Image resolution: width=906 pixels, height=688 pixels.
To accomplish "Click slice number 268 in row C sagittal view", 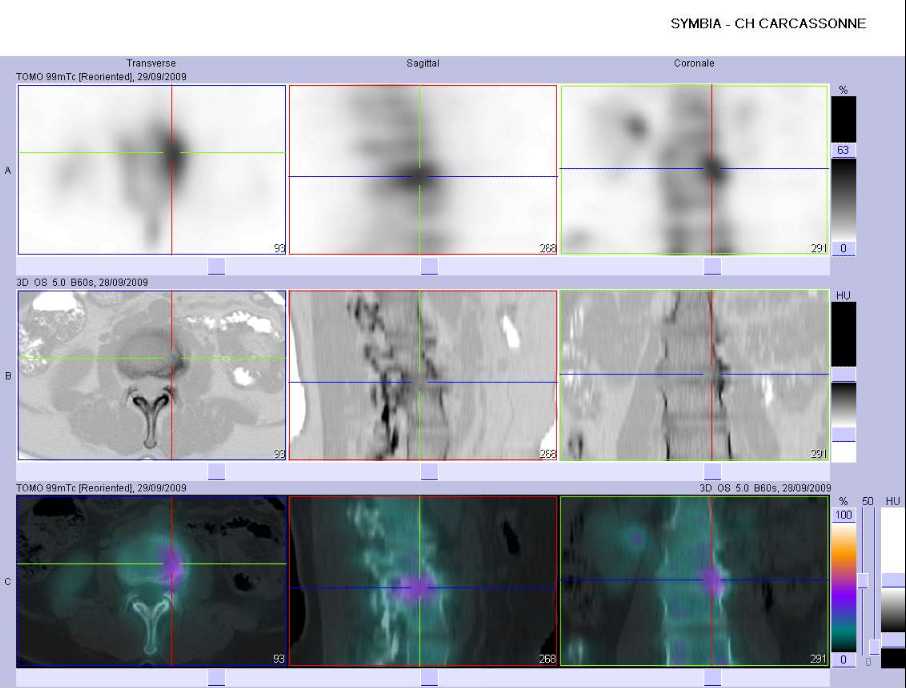I will [547, 659].
